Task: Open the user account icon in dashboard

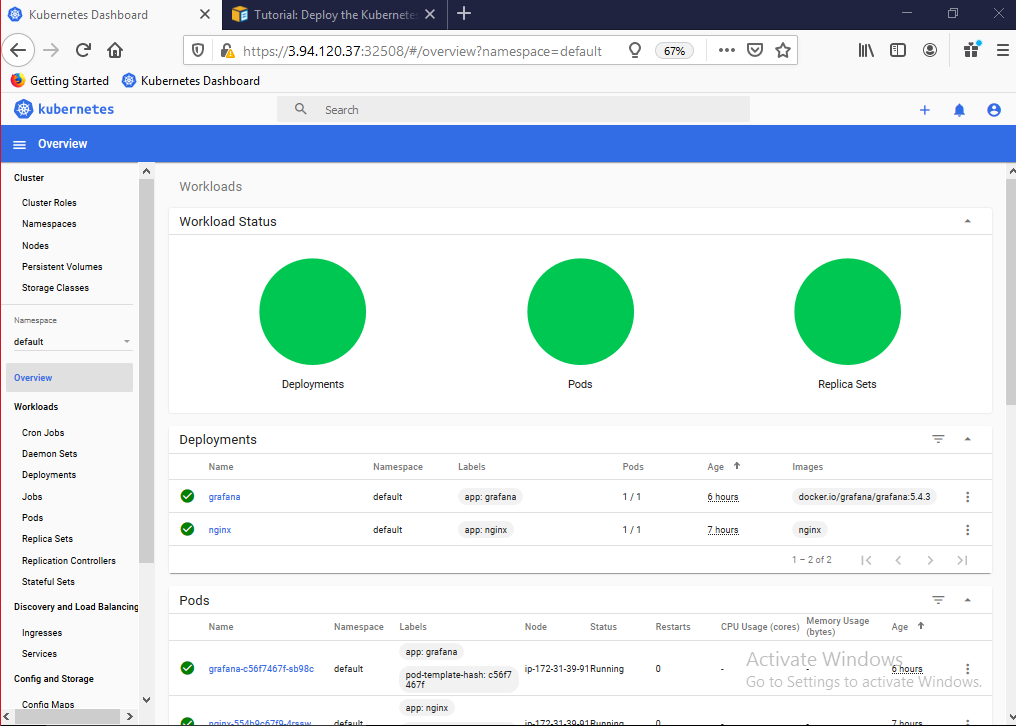Action: [x=994, y=110]
